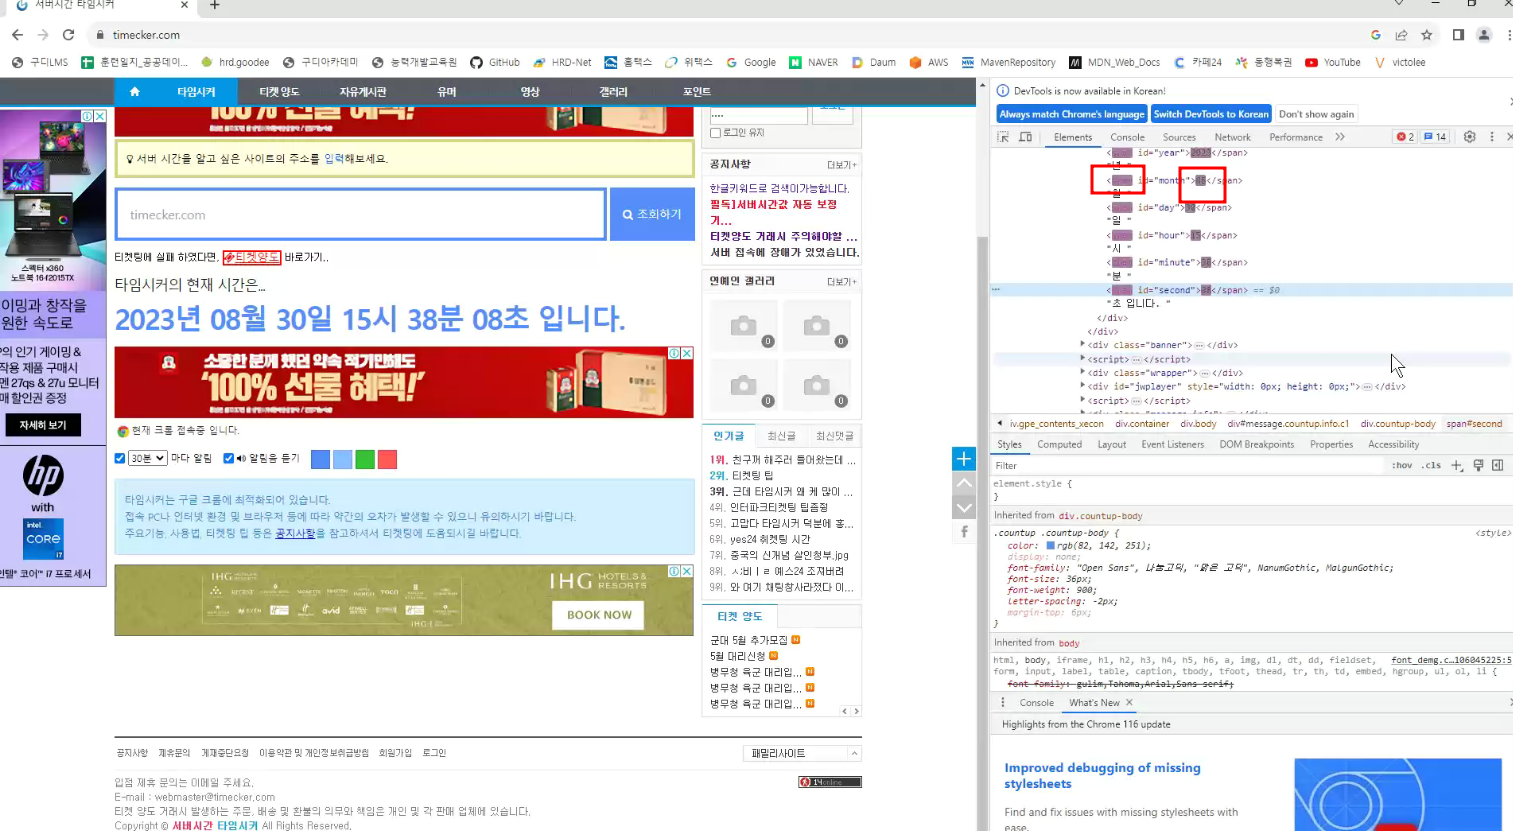Image resolution: width=1513 pixels, height=831 pixels.
Task: Click Don't show again button
Action: coord(1316,114)
